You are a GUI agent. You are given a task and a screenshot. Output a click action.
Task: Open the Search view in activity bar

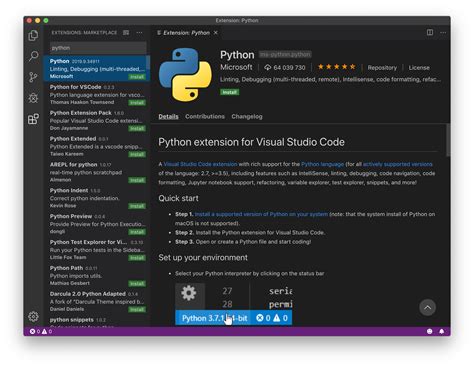[x=33, y=56]
